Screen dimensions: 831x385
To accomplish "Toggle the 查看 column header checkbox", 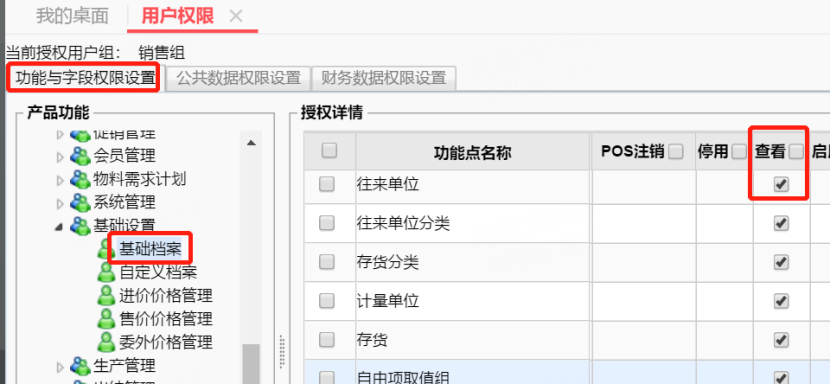I will (x=796, y=152).
